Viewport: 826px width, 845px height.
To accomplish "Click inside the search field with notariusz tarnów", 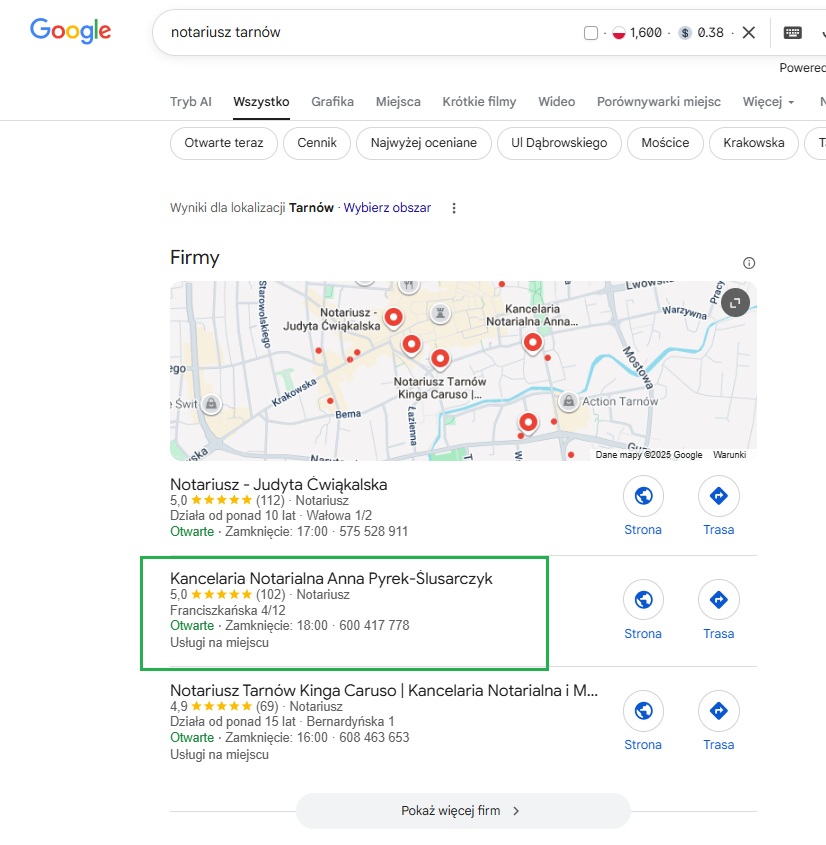I will pyautogui.click(x=360, y=32).
